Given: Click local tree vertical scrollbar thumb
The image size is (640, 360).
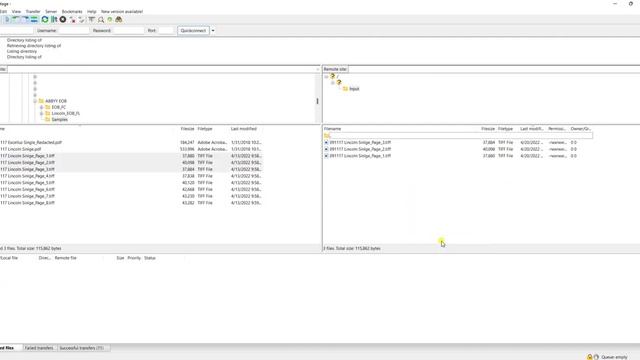Looking at the screenshot, I should pos(318,101).
